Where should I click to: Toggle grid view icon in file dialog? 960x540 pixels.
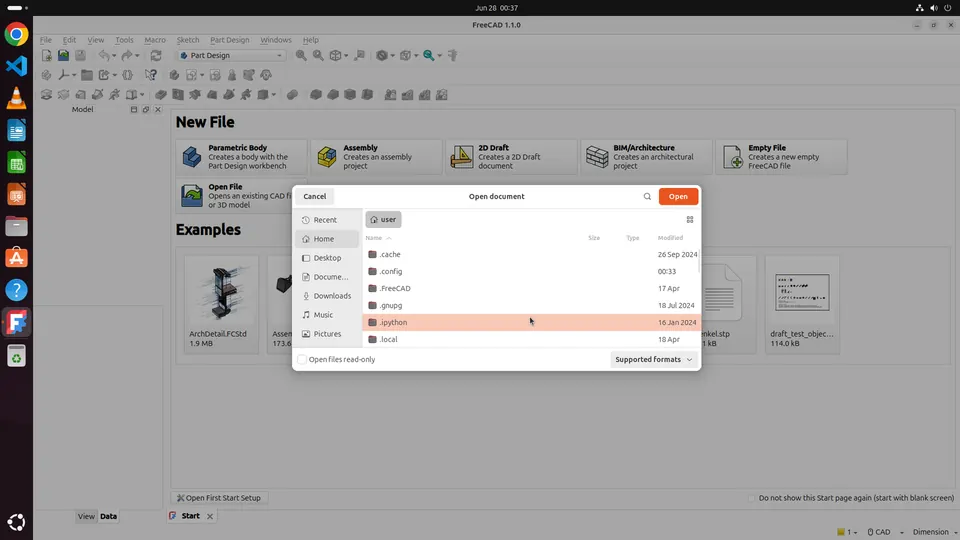click(x=690, y=220)
